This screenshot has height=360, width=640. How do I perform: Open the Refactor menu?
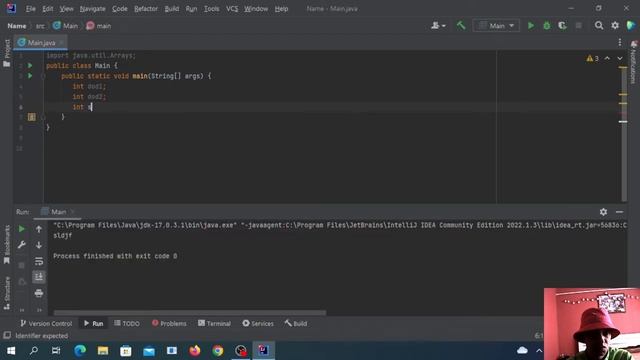[146, 9]
